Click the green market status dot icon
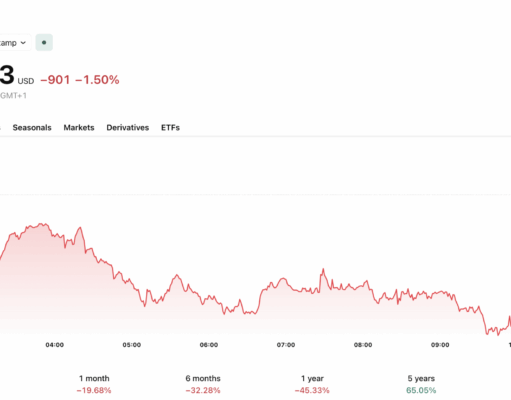Viewport: 511px width, 400px height. (x=44, y=43)
